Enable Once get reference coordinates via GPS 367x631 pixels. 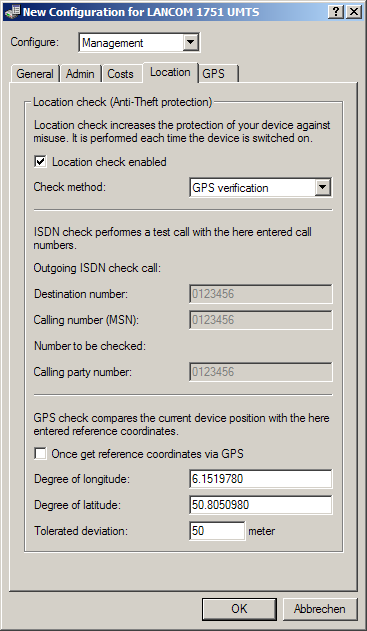[x=40, y=454]
